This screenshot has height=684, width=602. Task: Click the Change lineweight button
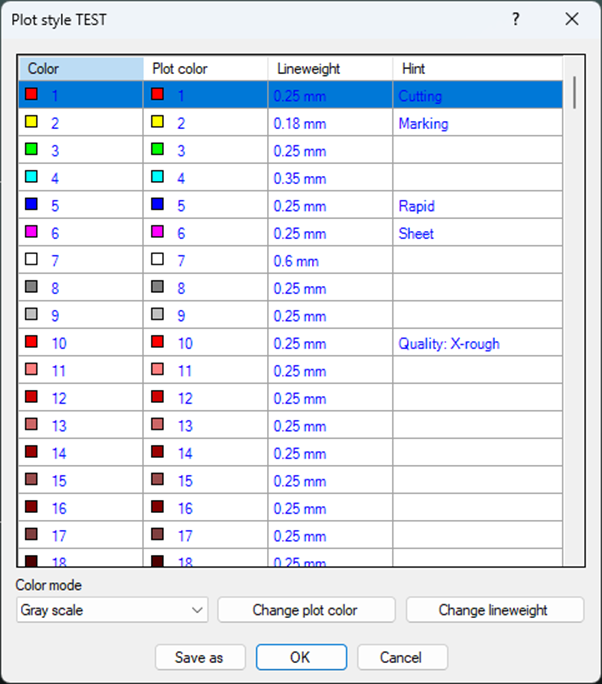pos(495,610)
